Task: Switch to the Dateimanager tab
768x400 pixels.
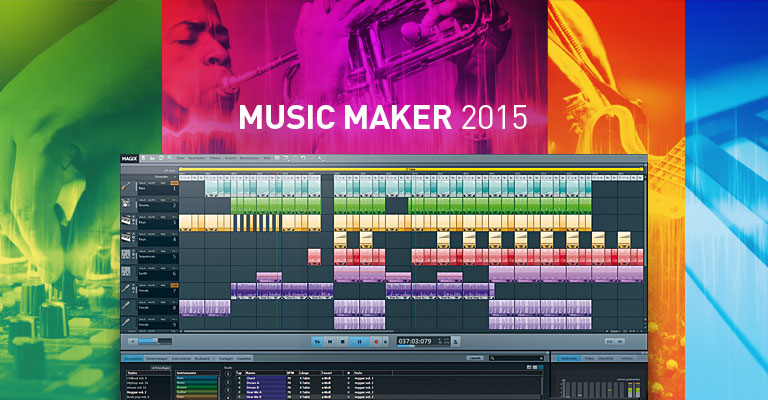Action: 157,359
